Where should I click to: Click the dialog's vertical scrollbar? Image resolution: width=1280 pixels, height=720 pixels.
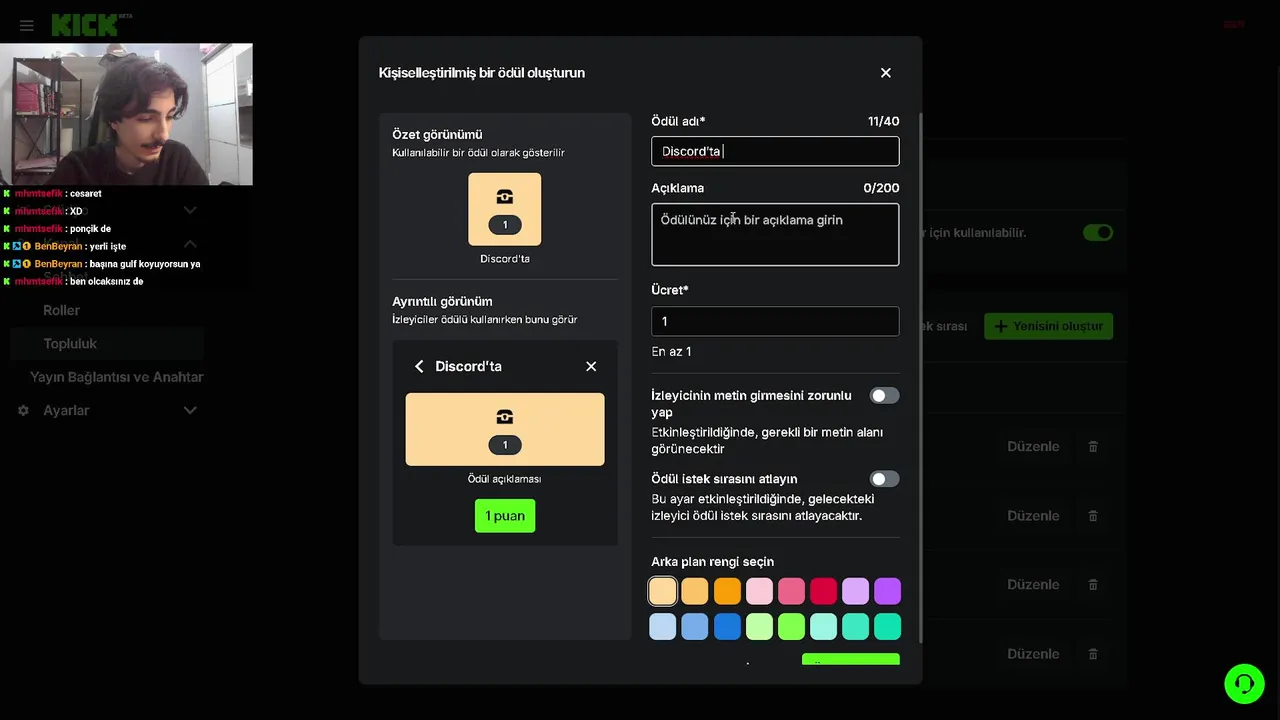click(919, 378)
